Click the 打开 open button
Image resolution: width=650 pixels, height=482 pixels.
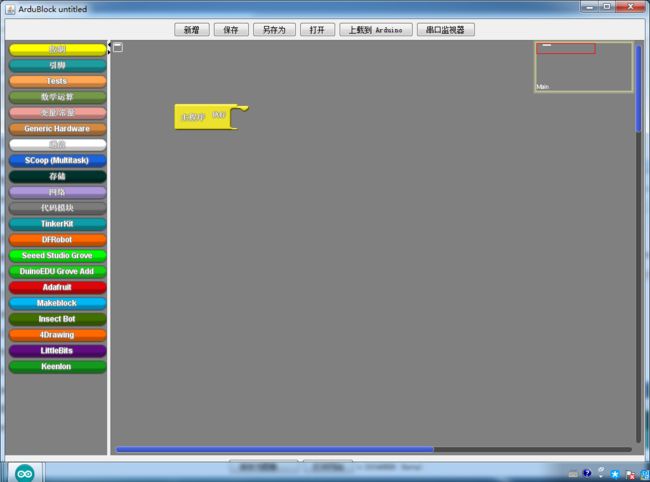317,30
